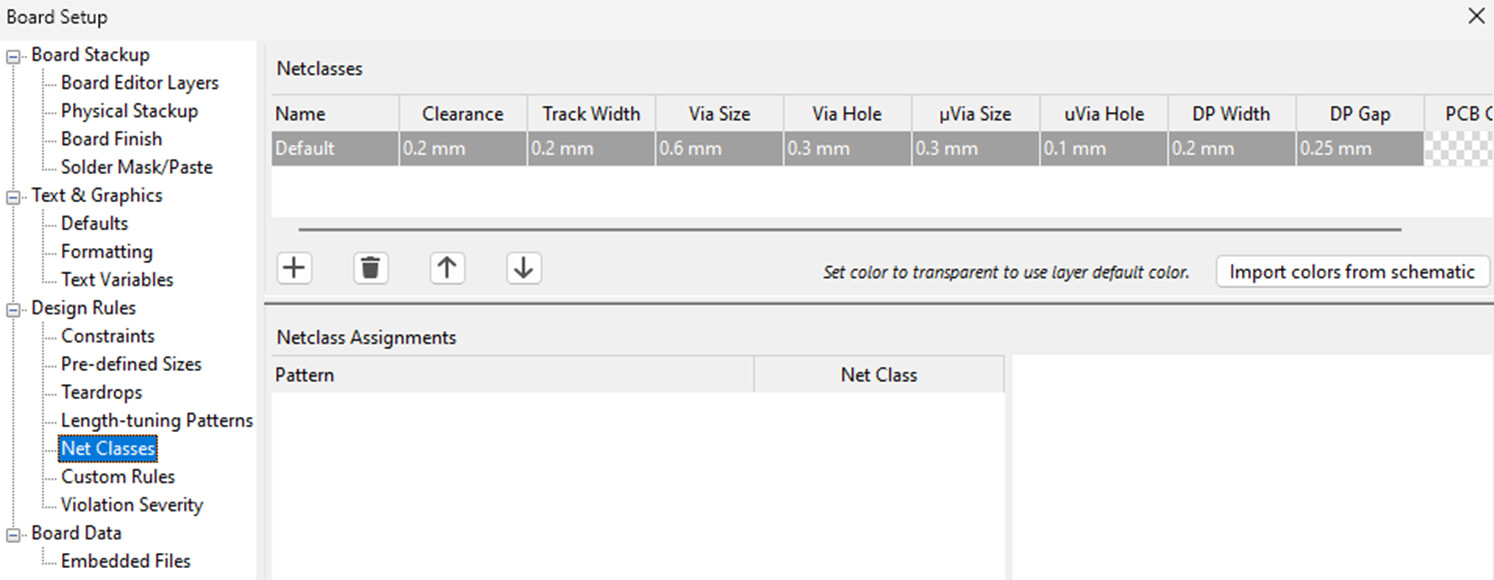1494x580 pixels.
Task: Select Custom Rules in the tree
Action: [x=117, y=477]
